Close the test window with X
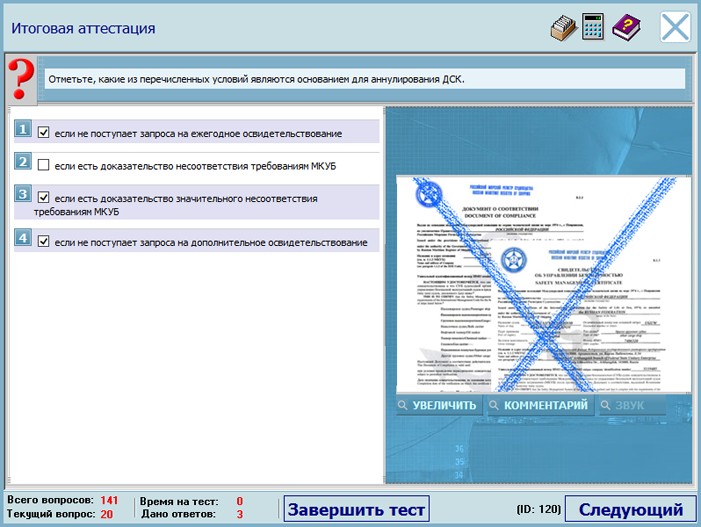701x527 pixels. pos(675,27)
